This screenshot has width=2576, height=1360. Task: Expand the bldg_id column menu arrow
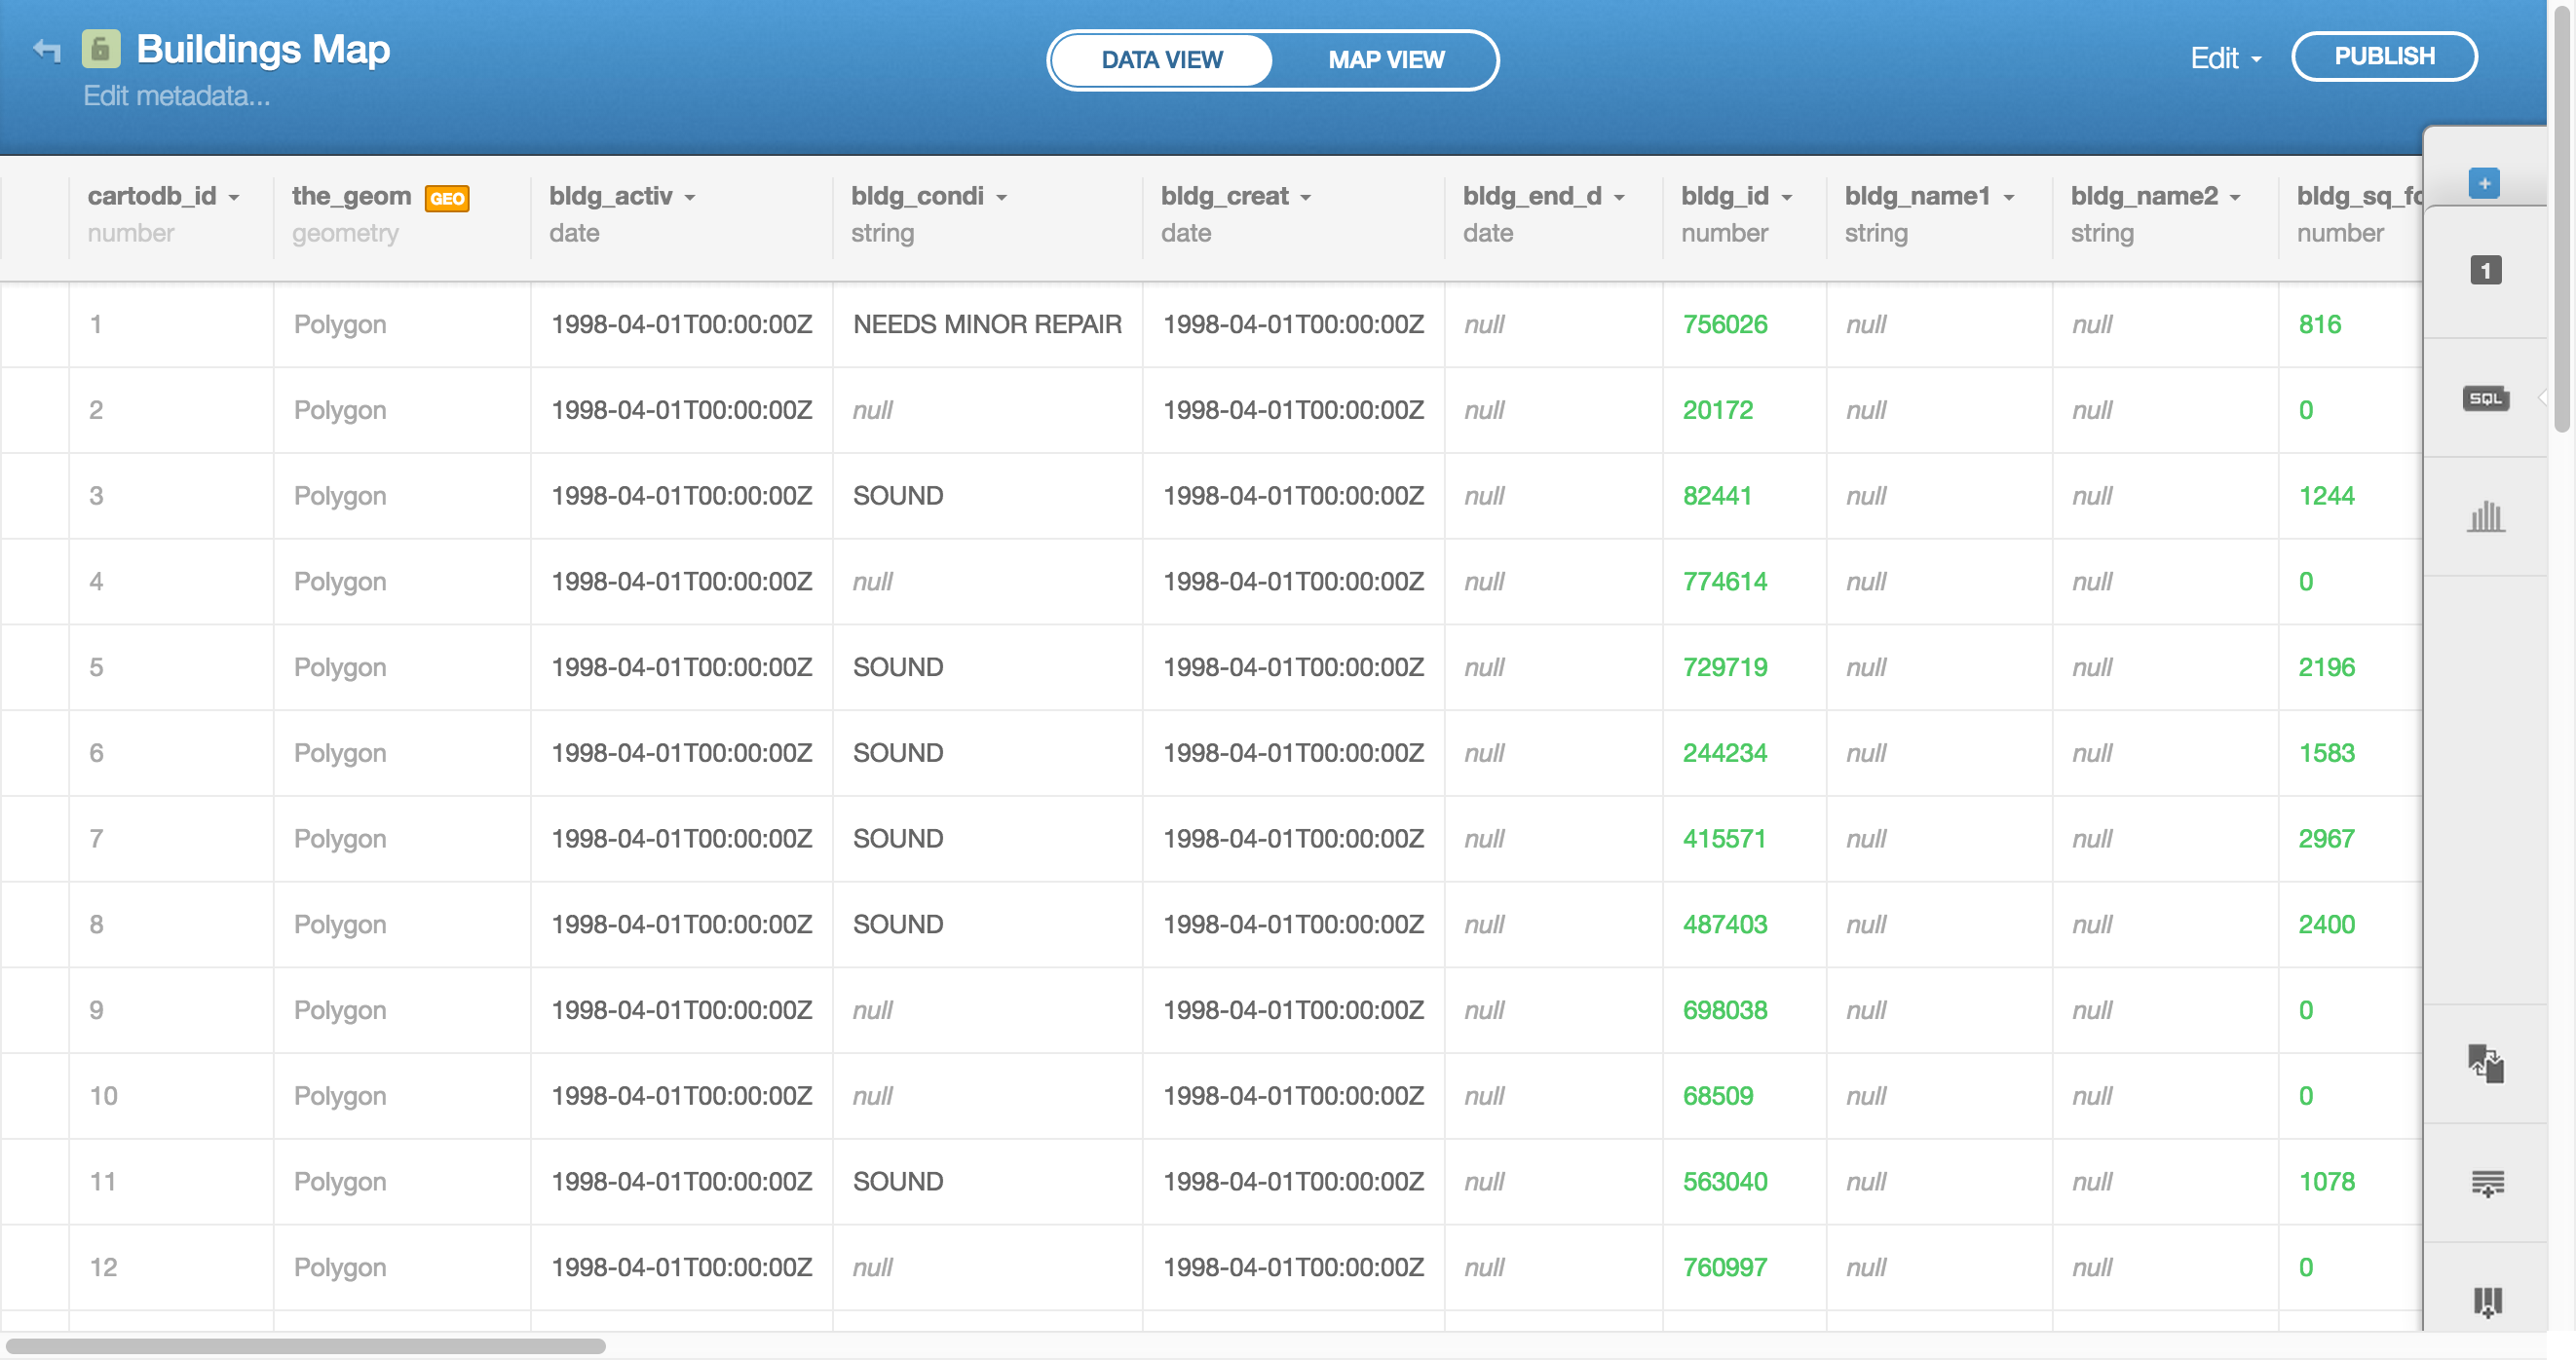(1787, 198)
